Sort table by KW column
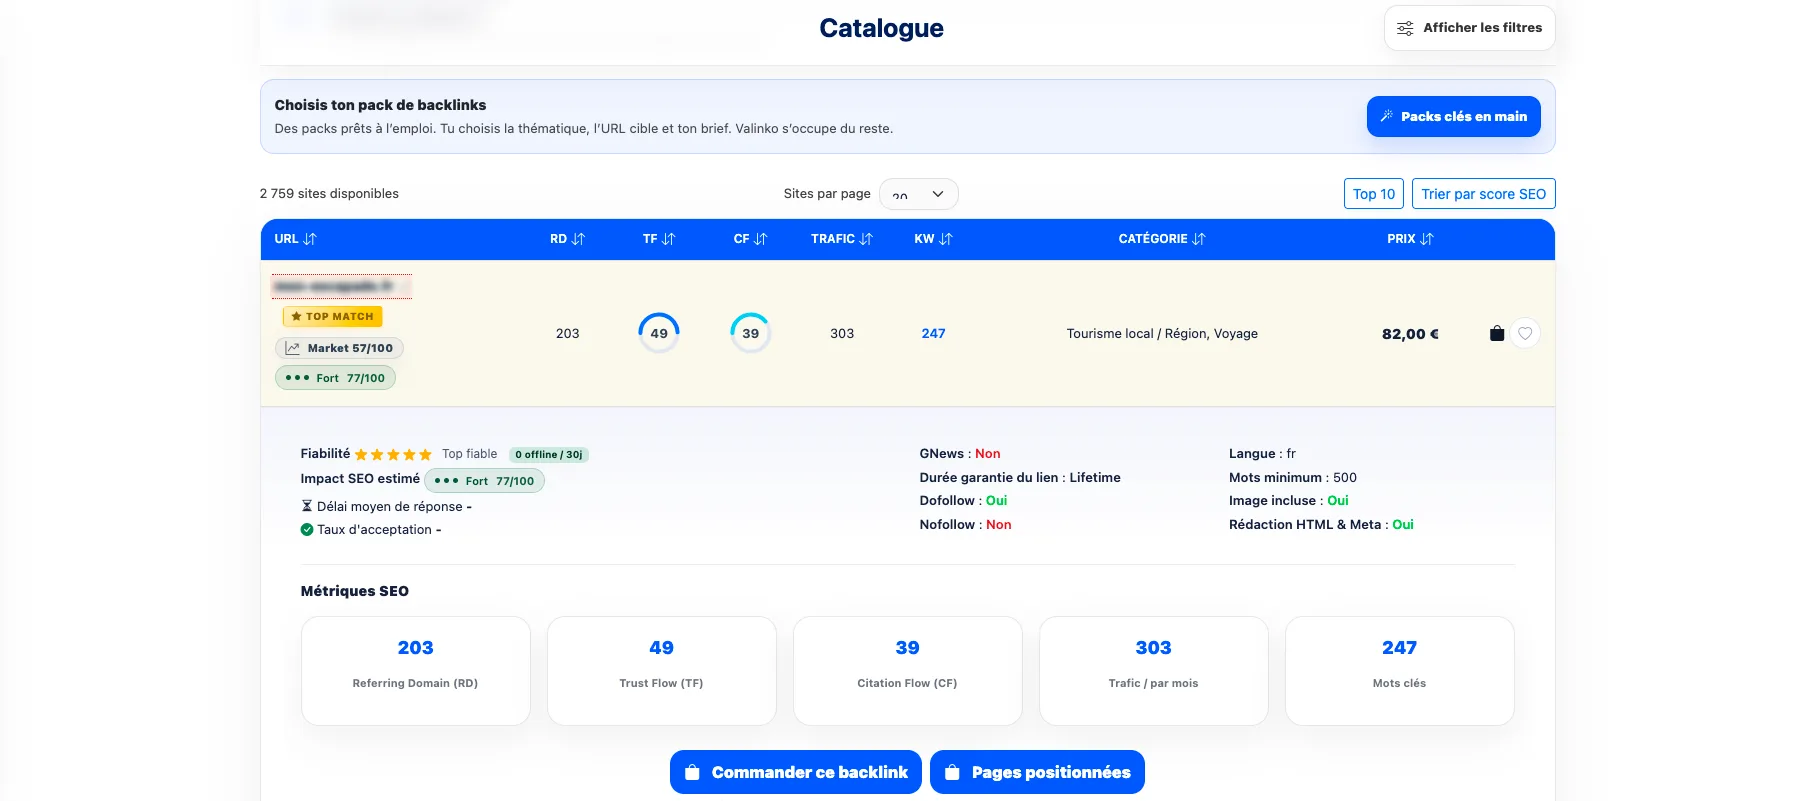Viewport: 1815px width, 801px height. click(933, 239)
